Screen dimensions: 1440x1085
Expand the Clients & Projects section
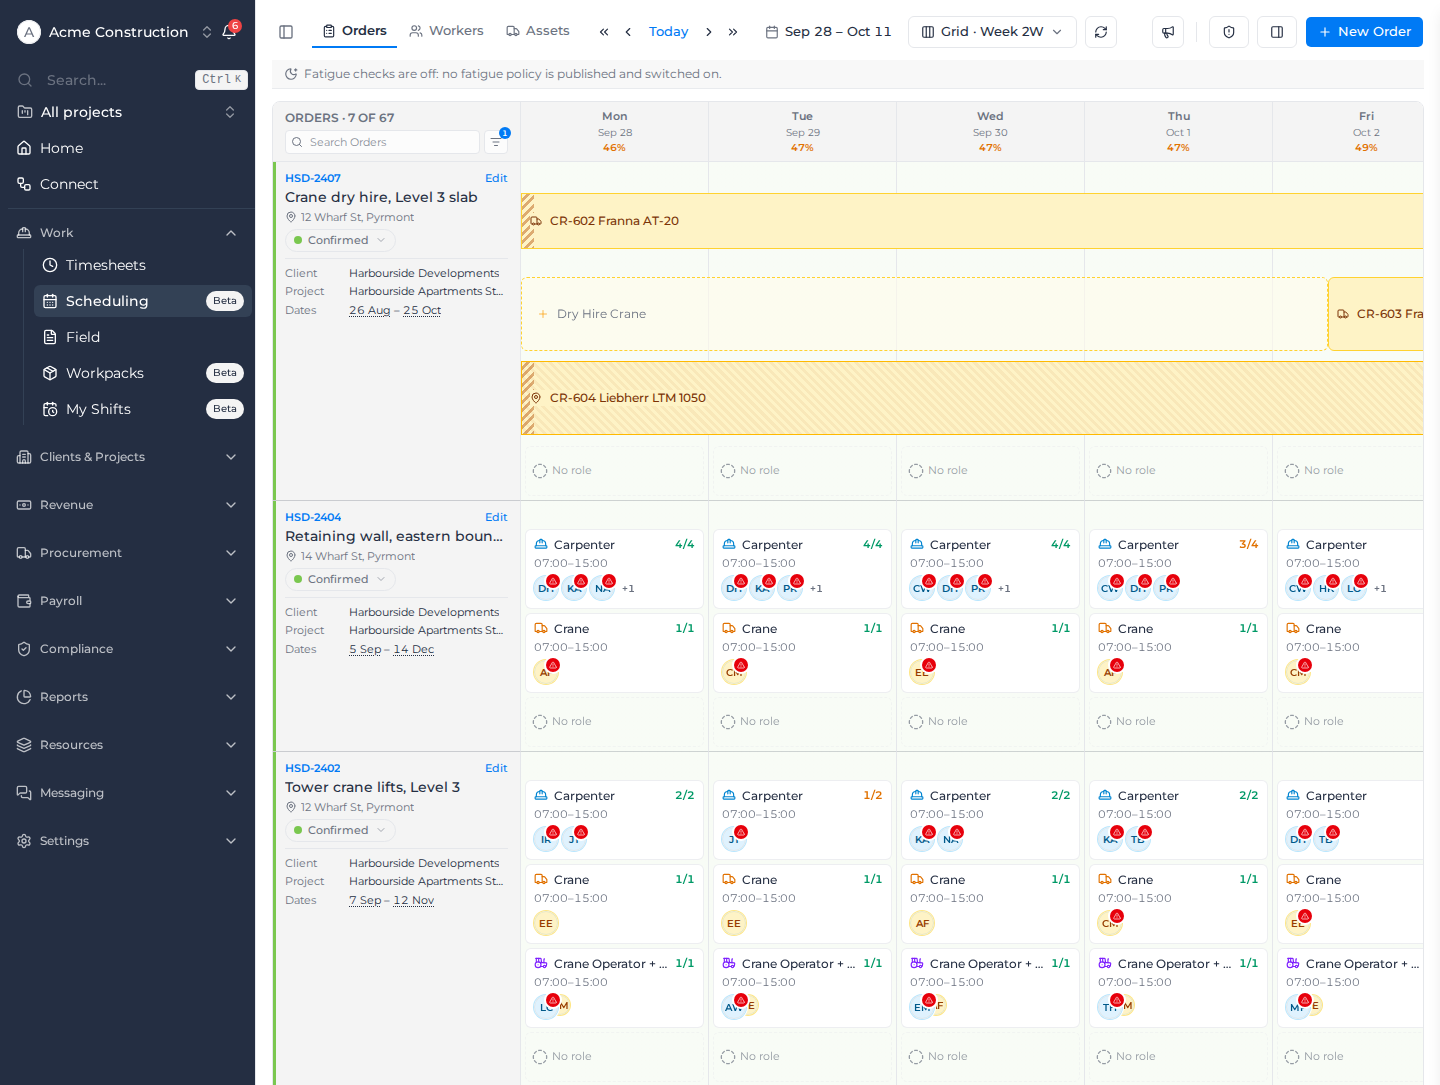click(127, 457)
